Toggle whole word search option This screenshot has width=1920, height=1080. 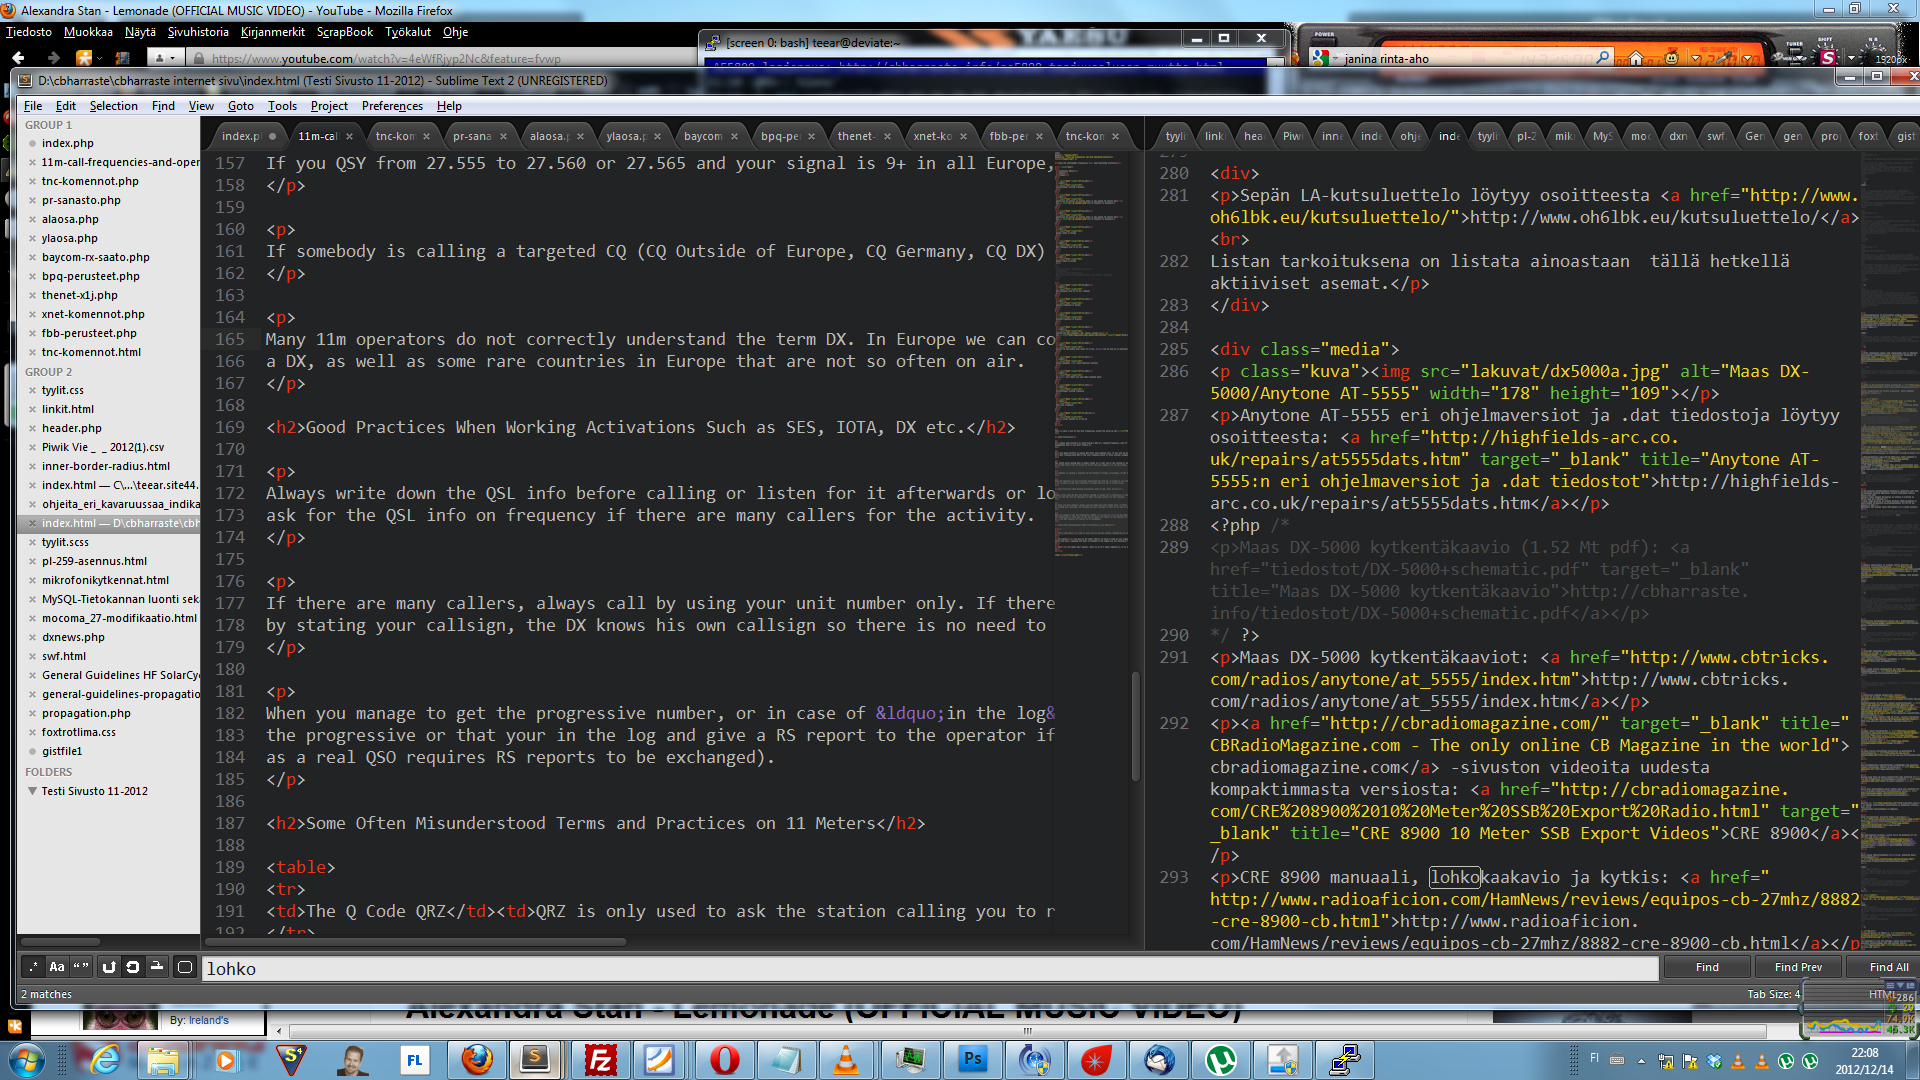[x=81, y=967]
